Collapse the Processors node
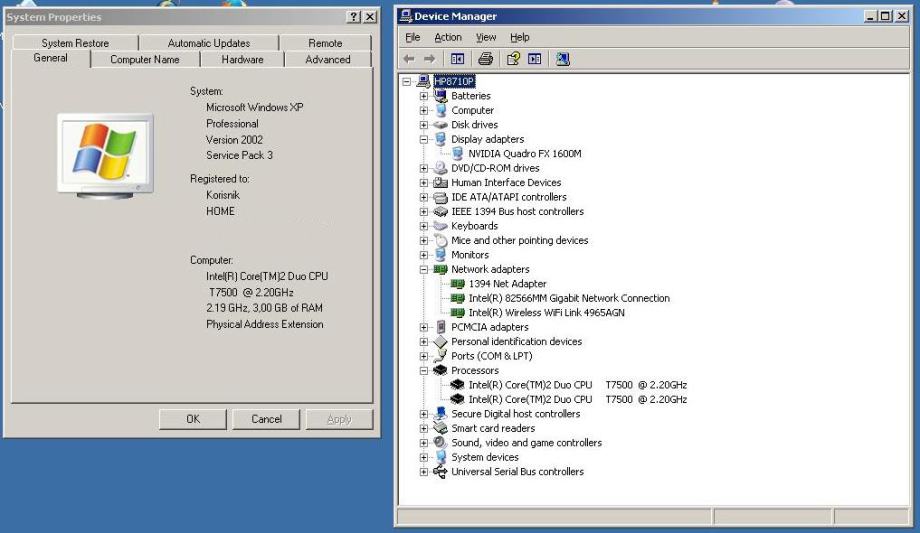 (x=424, y=371)
